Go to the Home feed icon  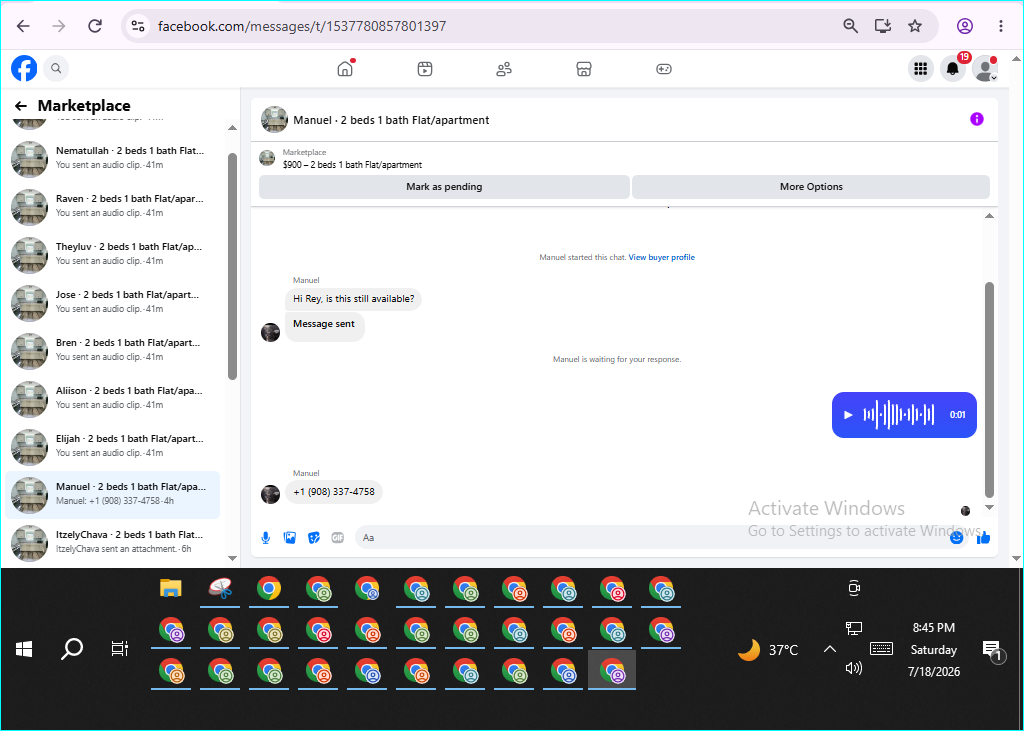[x=345, y=69]
